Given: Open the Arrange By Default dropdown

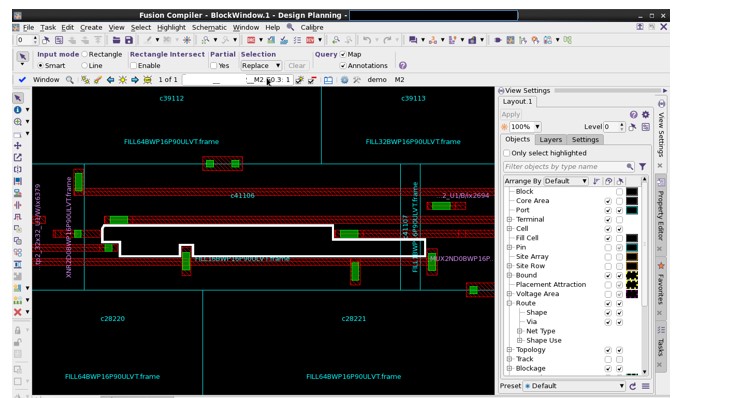Looking at the screenshot, I should pos(566,181).
